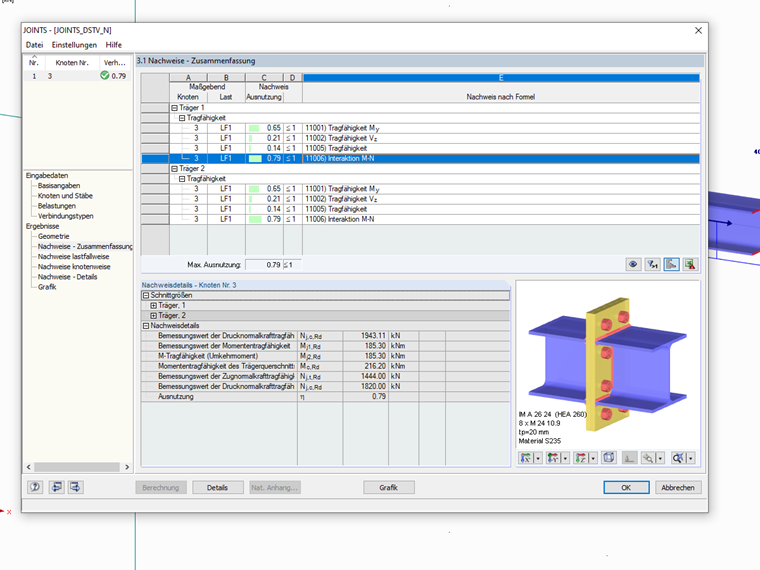The width and height of the screenshot is (760, 570).
Task: Open the X view direction dropdown arrow
Action: [538, 458]
